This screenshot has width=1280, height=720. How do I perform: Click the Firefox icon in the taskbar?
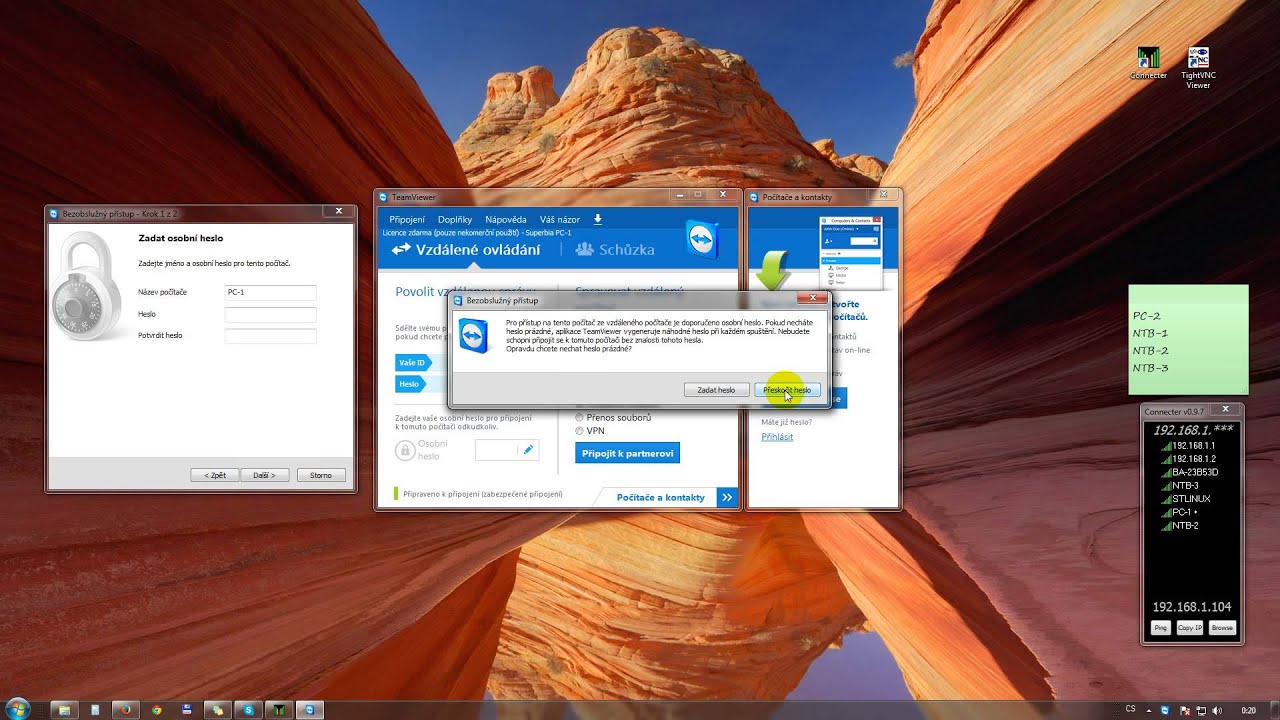125,710
